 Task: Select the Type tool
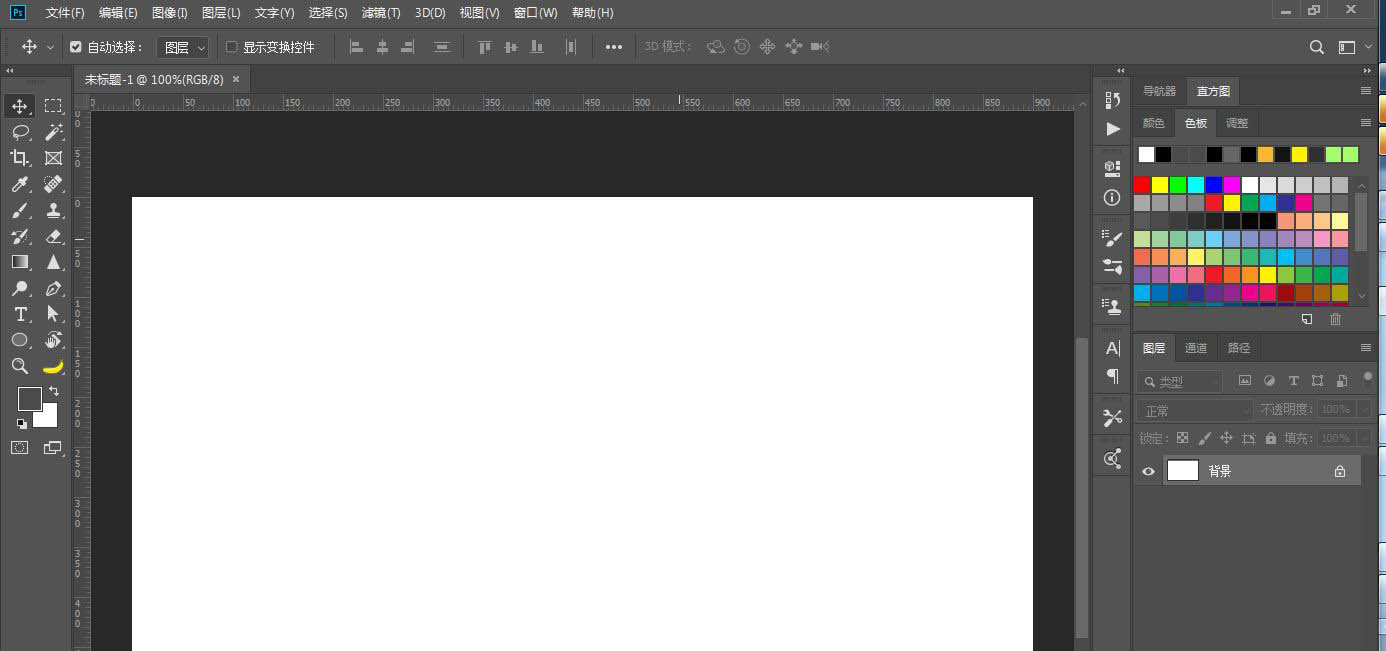[x=20, y=314]
